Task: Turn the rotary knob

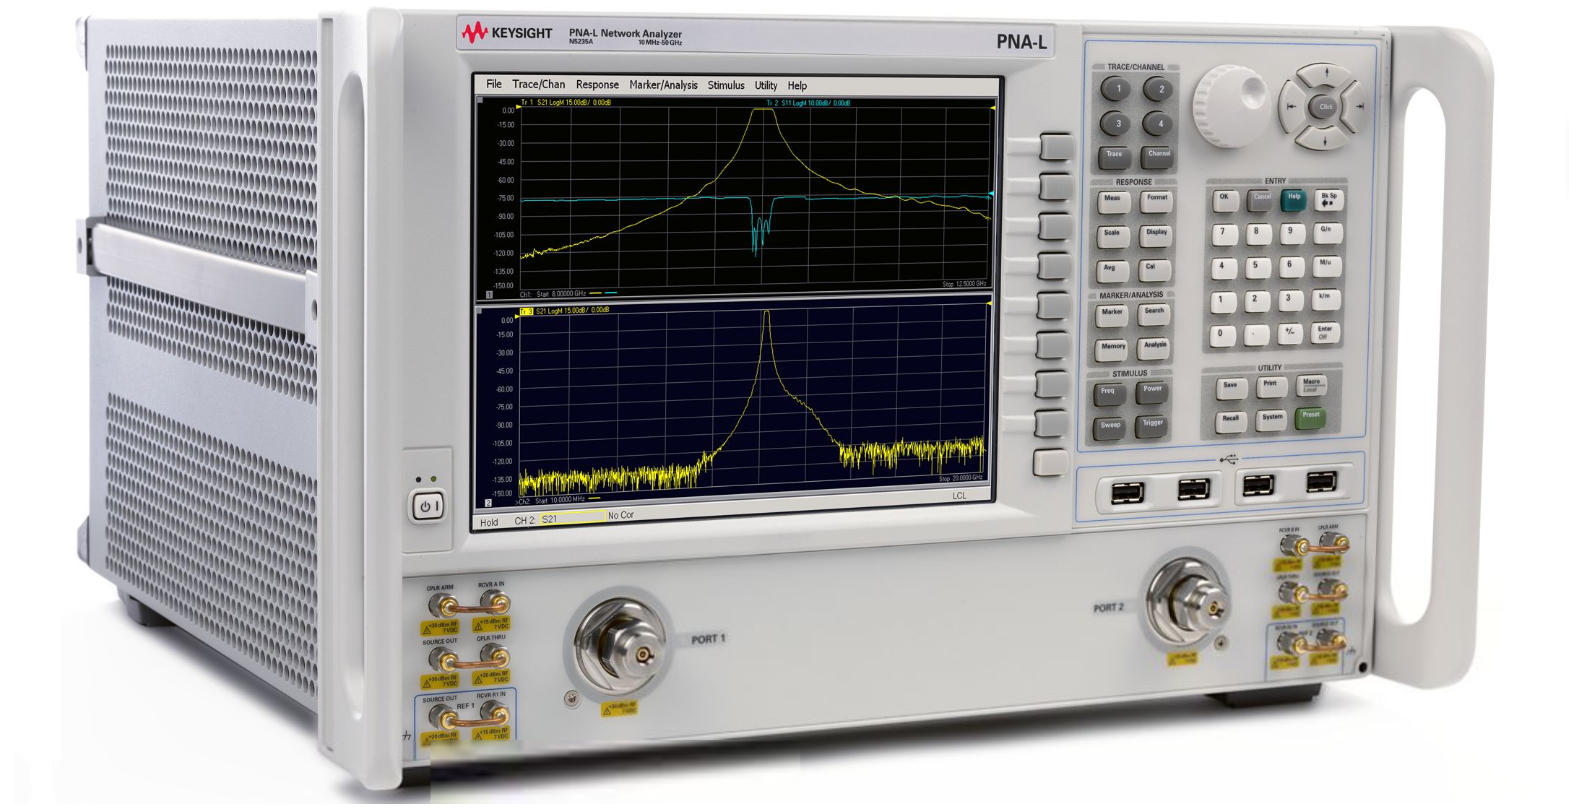Action: pyautogui.click(x=1230, y=106)
